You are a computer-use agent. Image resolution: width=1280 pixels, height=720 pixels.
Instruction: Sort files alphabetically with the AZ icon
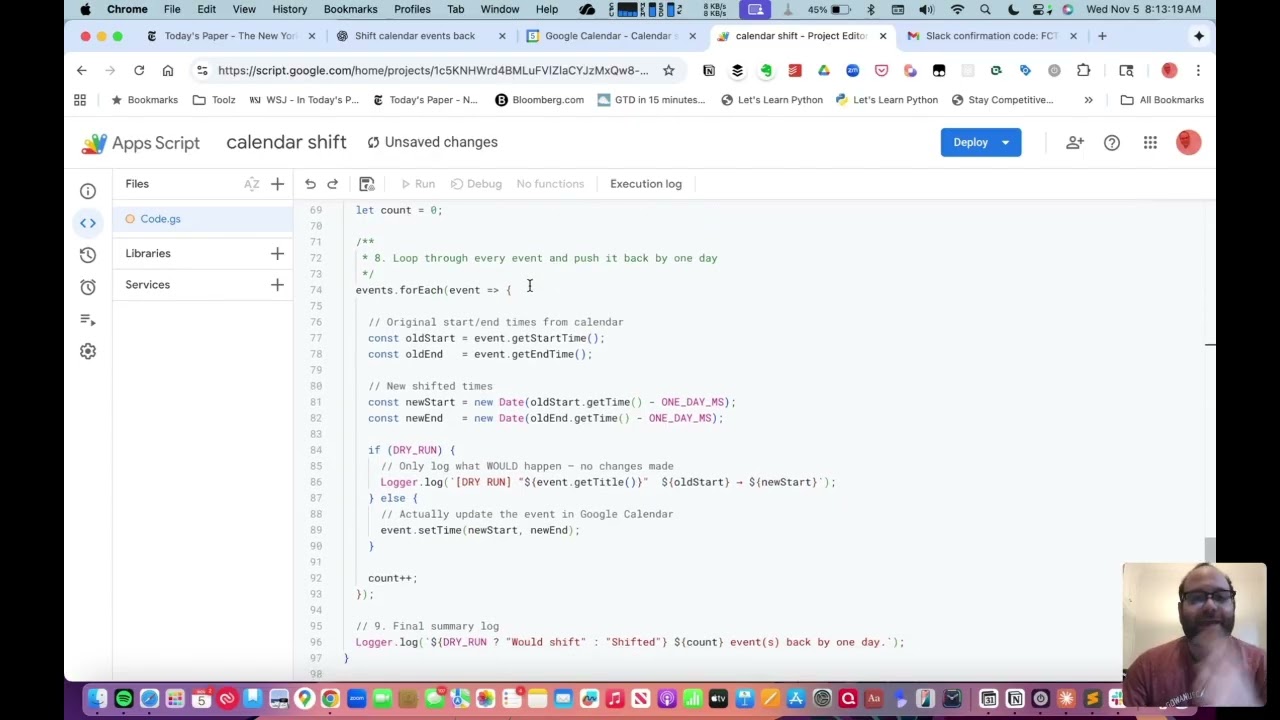click(251, 184)
